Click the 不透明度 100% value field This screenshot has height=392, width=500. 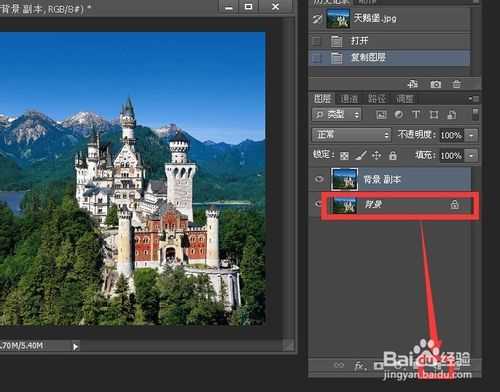point(451,135)
